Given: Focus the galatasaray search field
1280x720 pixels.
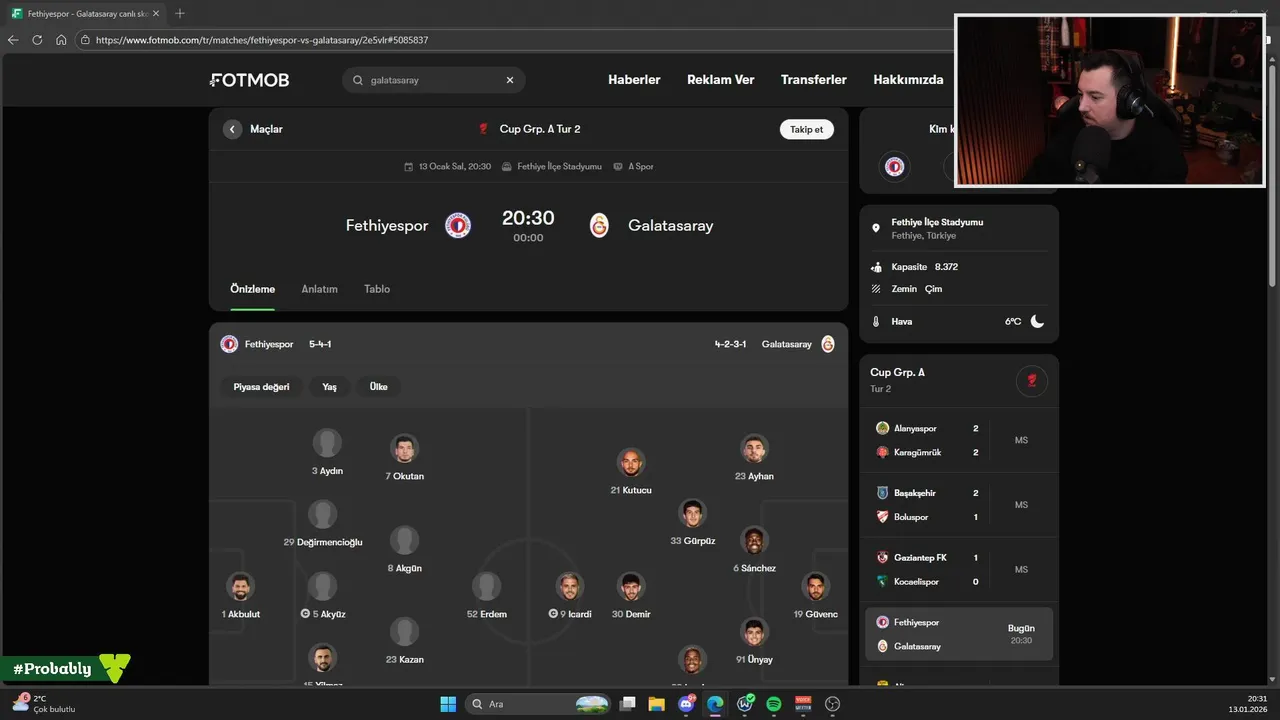Looking at the screenshot, I should pos(433,80).
